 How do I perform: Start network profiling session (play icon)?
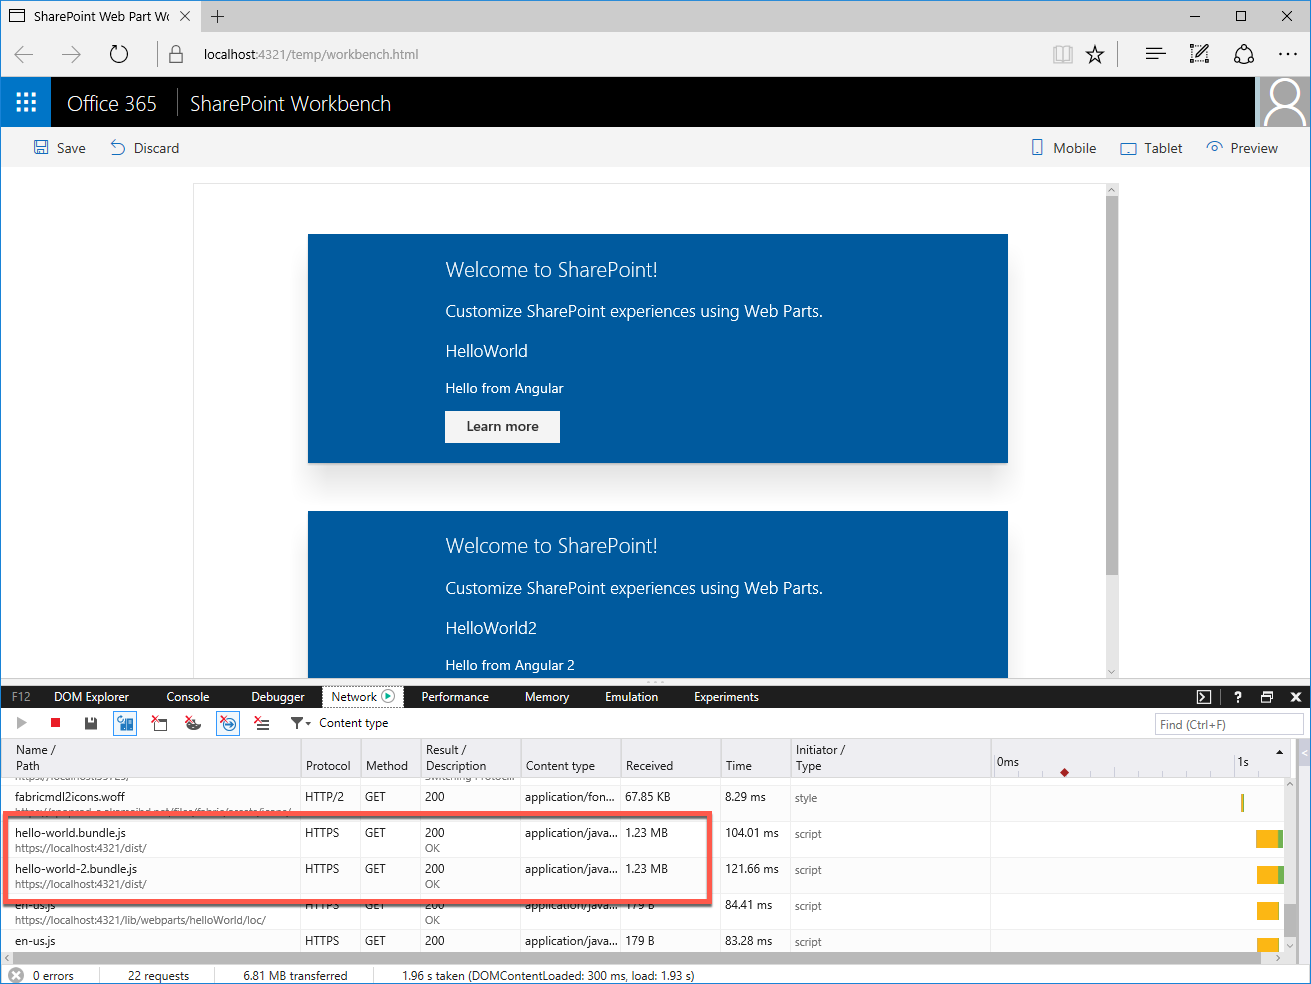(22, 723)
